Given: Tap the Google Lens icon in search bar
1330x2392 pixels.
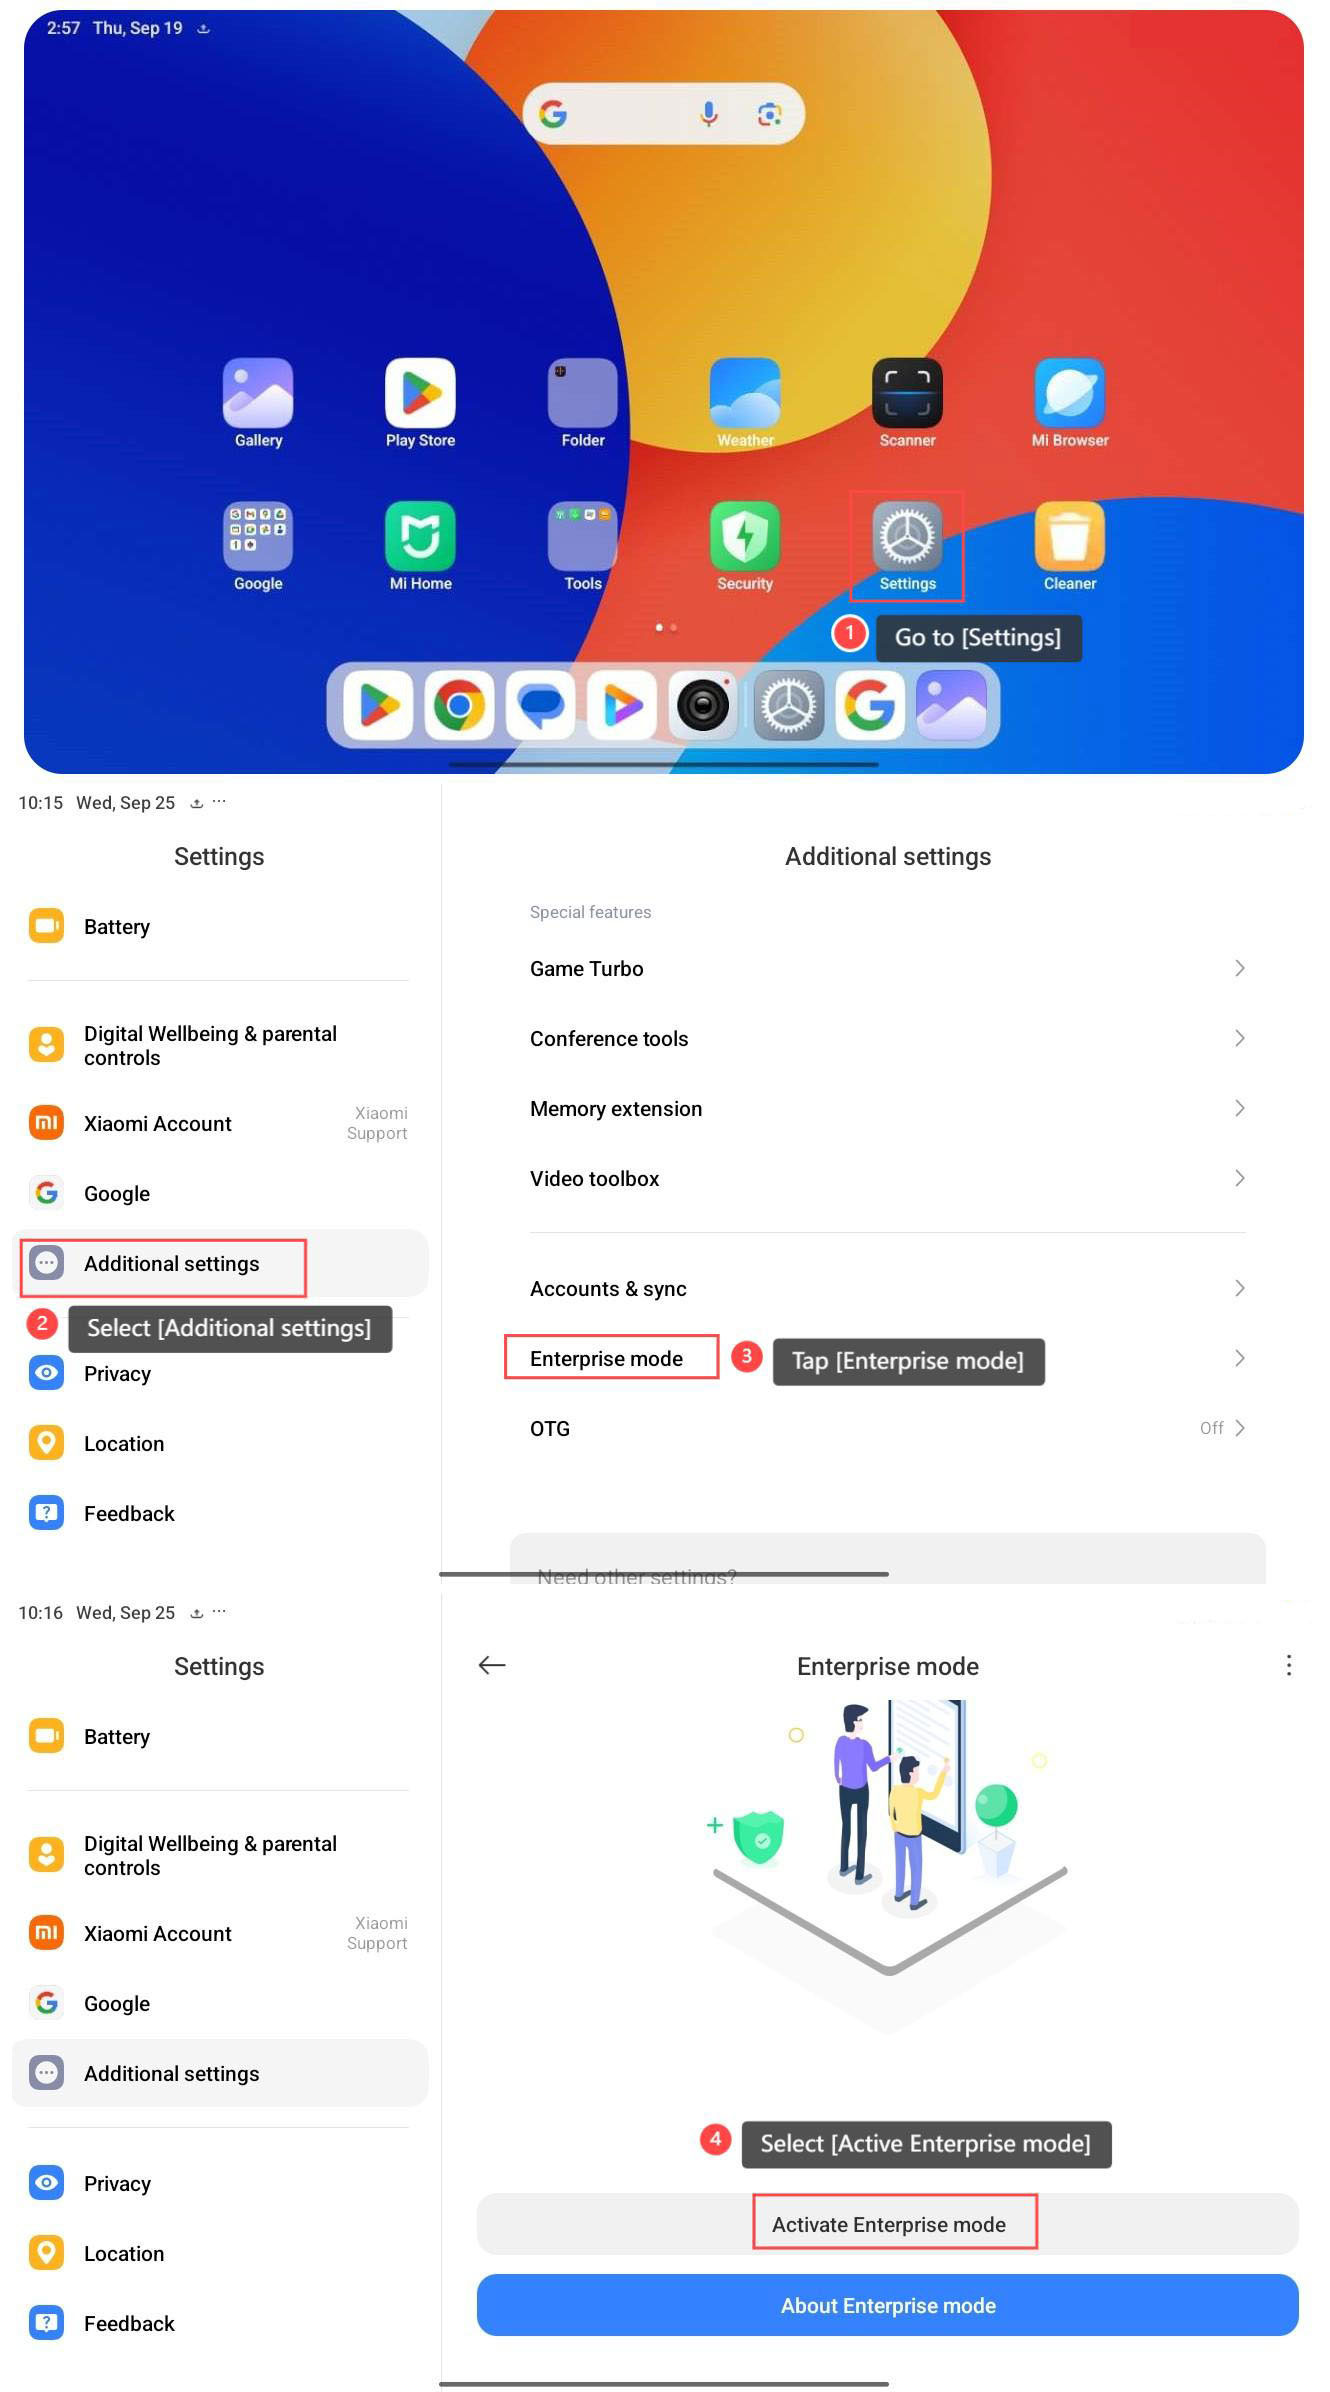Looking at the screenshot, I should (769, 114).
